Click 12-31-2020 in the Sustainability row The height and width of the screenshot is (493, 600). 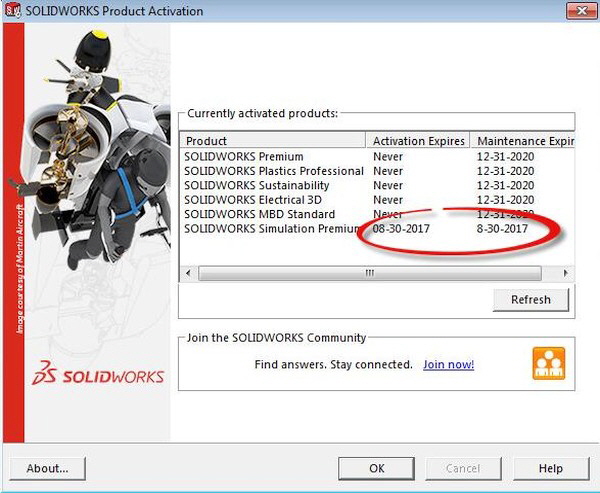click(x=505, y=185)
